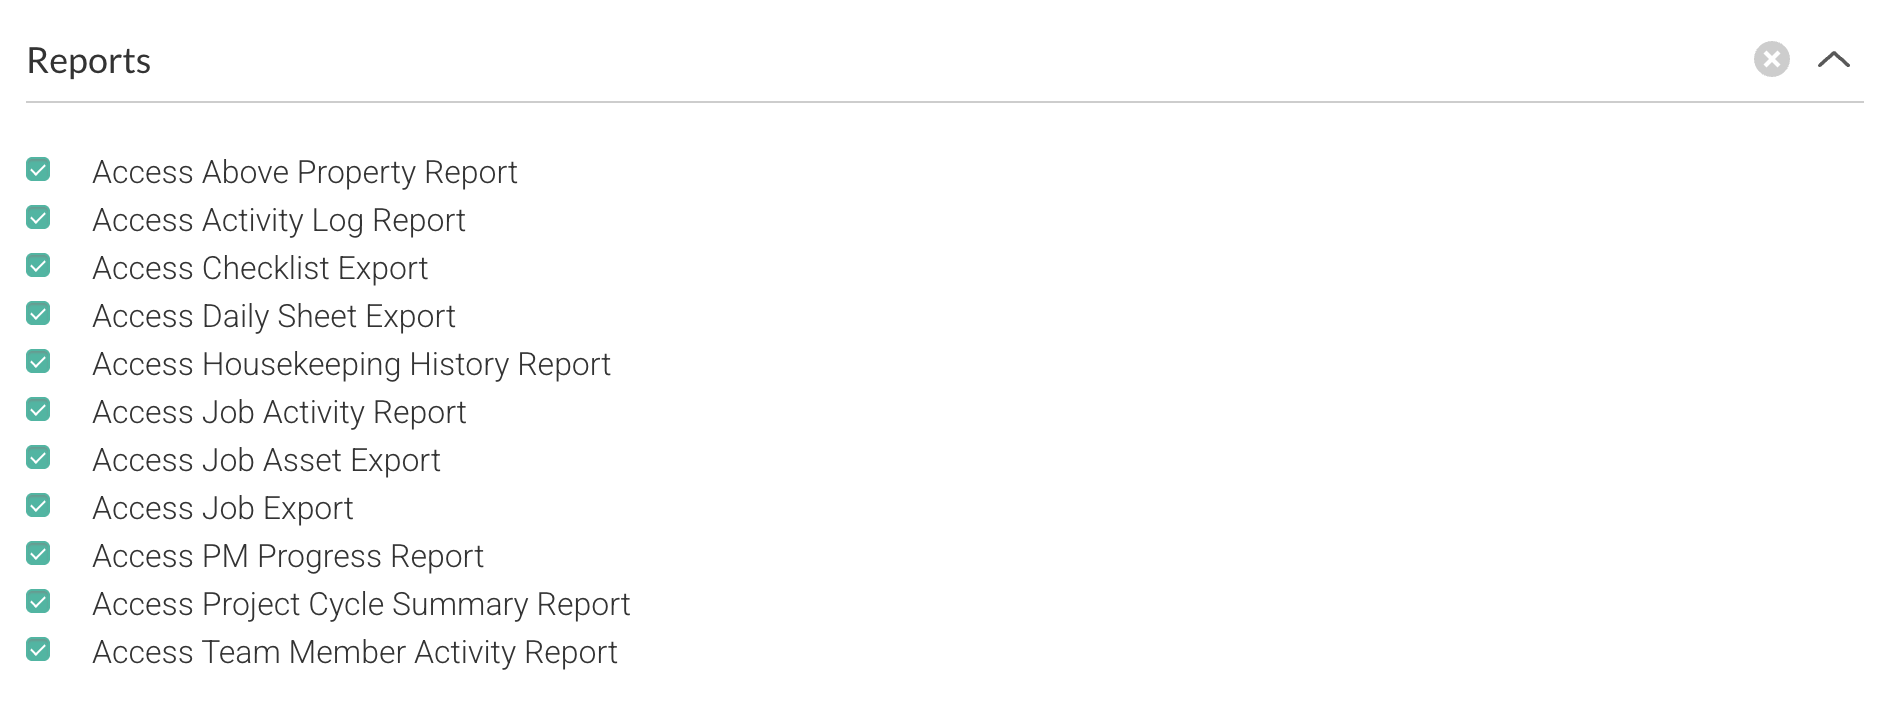Uncheck the Access PM Progress Report checkbox
Image resolution: width=1898 pixels, height=708 pixels.
pos(38,553)
